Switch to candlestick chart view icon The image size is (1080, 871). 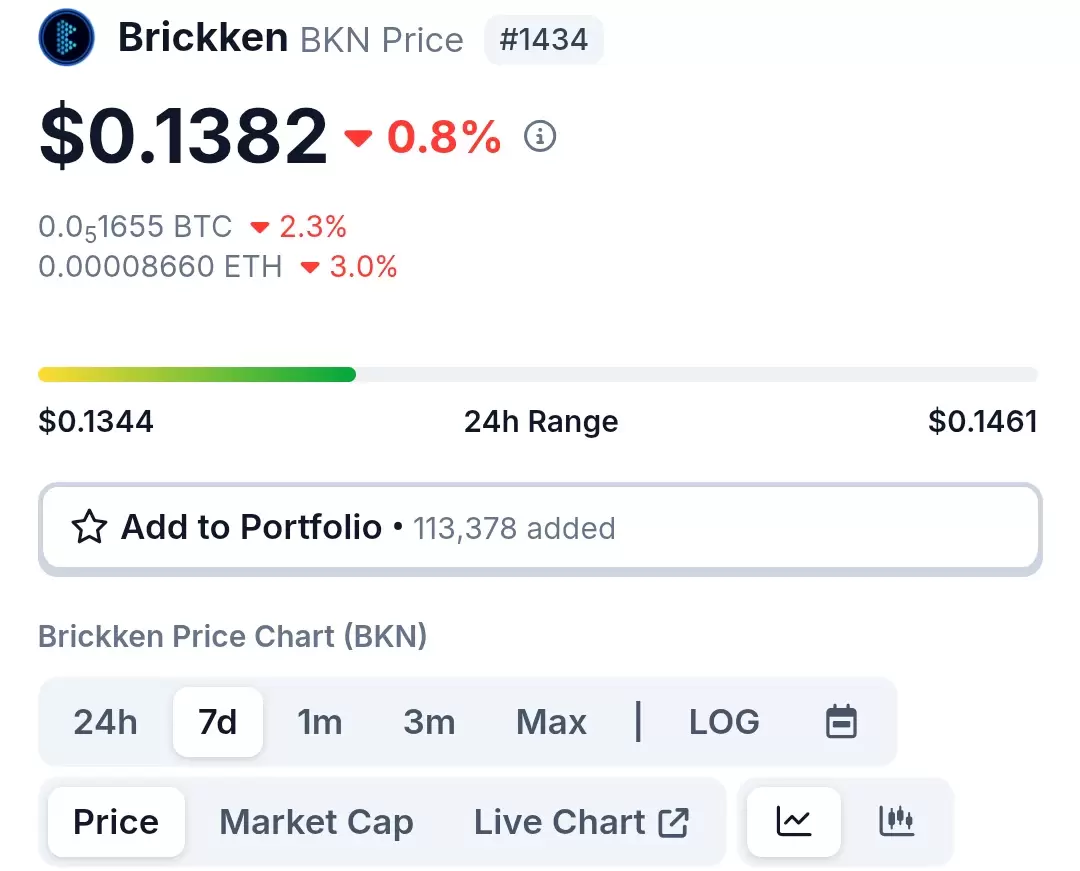(897, 821)
